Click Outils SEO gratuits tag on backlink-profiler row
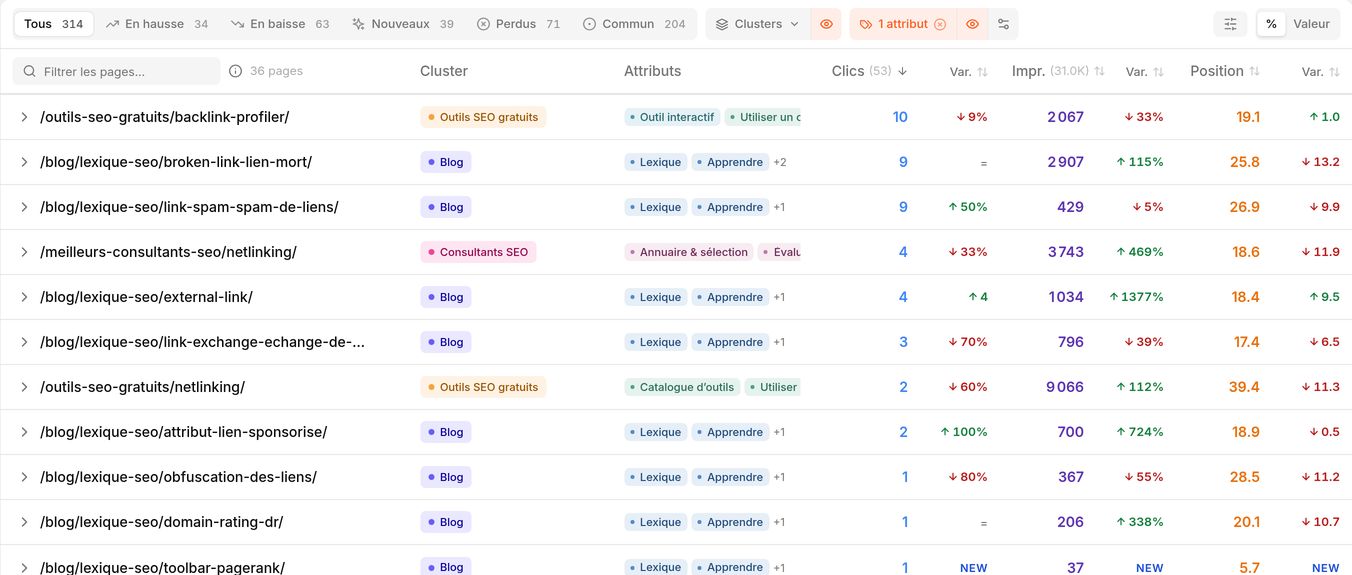The image size is (1352, 575). 483,117
